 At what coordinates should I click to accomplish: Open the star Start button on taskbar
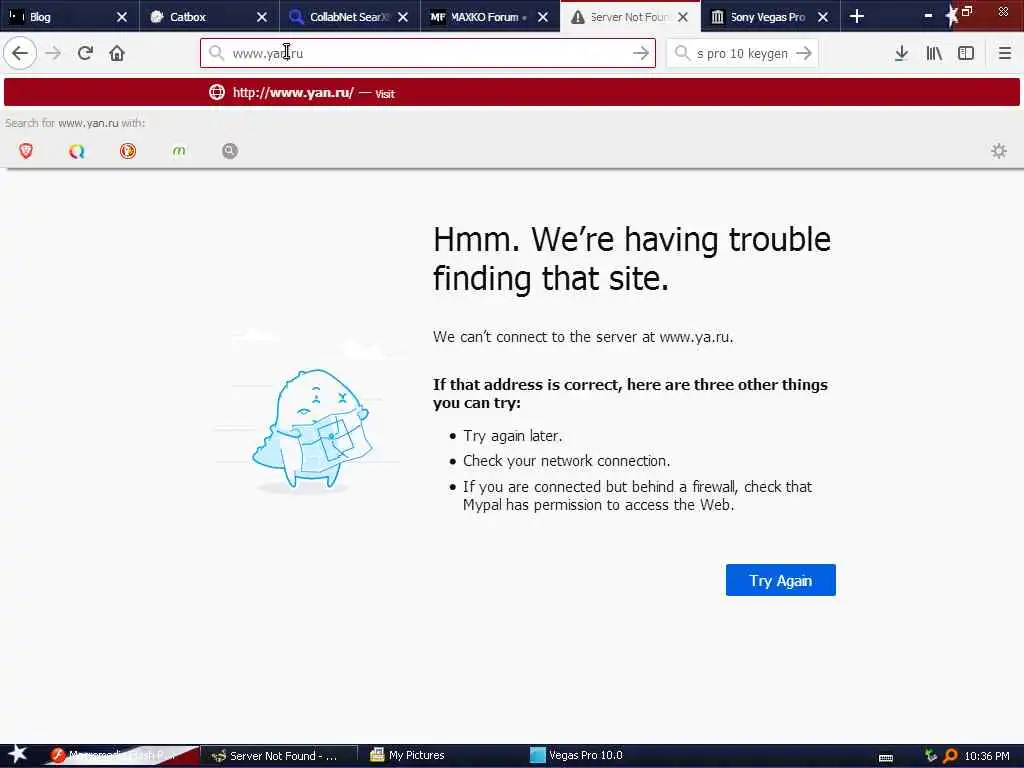coord(18,754)
